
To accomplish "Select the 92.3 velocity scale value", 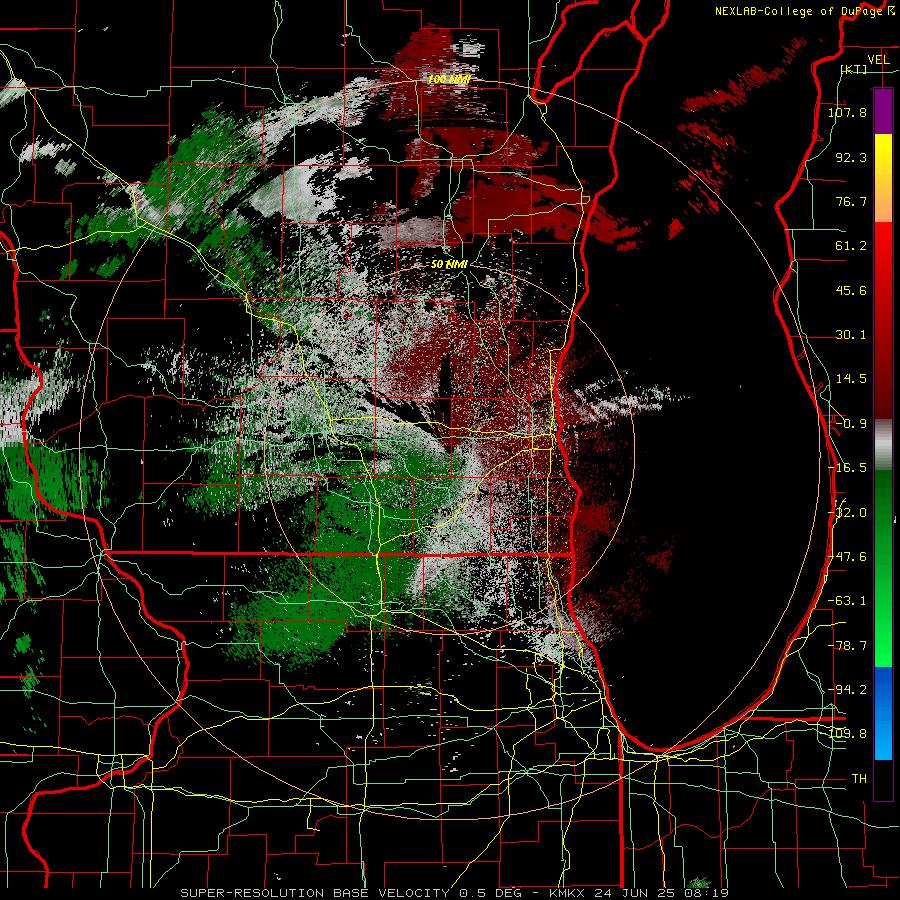I will 851,157.
